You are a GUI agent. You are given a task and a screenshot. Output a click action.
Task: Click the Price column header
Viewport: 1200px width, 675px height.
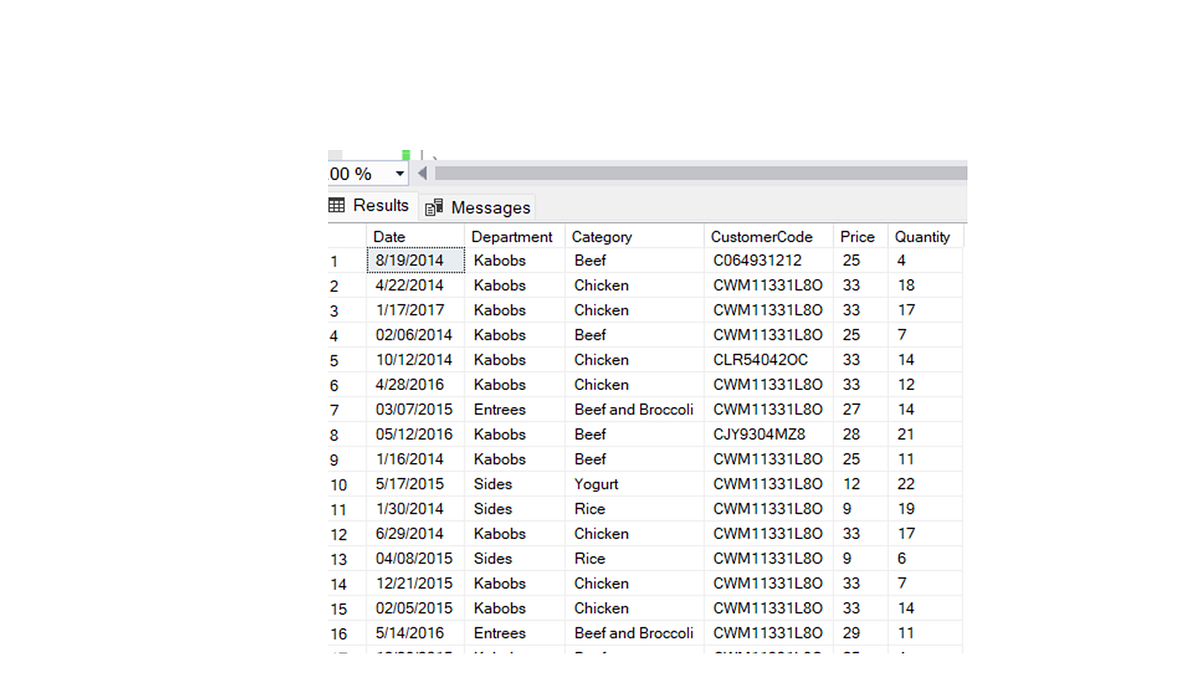857,236
